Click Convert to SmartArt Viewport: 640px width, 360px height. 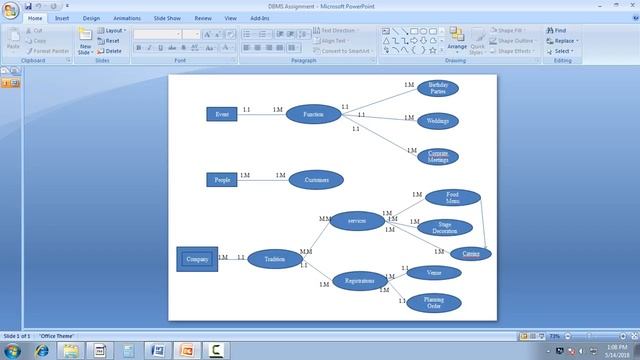tap(342, 51)
